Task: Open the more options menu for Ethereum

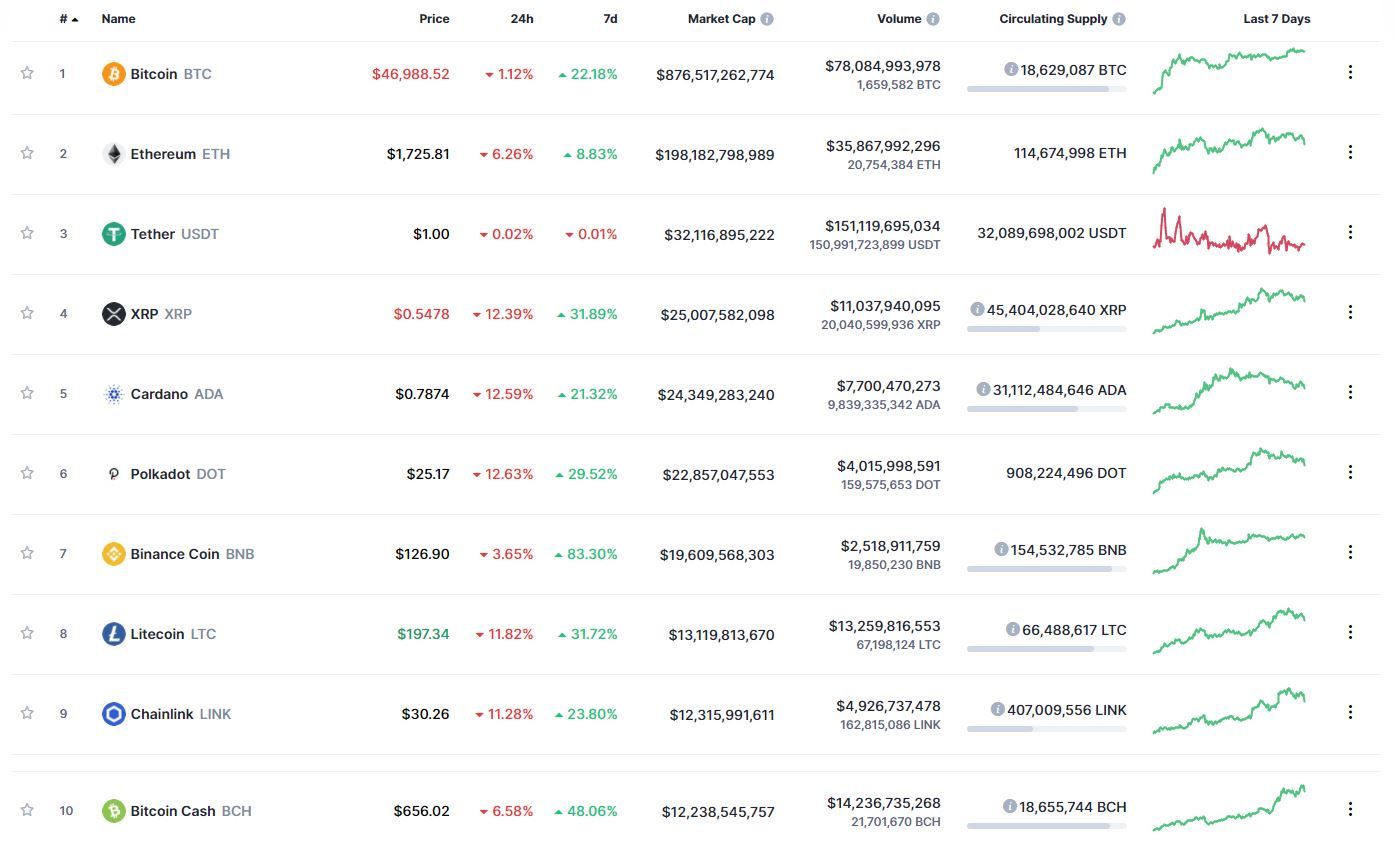Action: (x=1350, y=152)
